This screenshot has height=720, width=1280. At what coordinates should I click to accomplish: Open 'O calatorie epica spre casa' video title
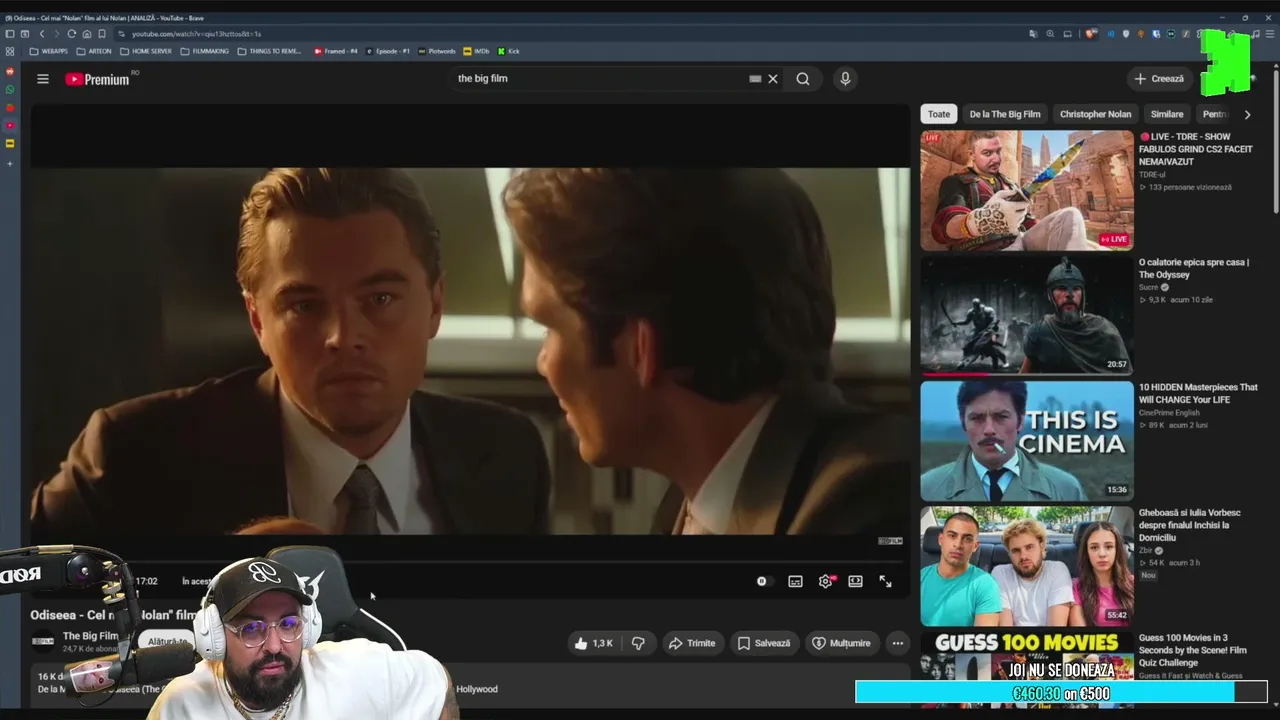(x=1194, y=268)
